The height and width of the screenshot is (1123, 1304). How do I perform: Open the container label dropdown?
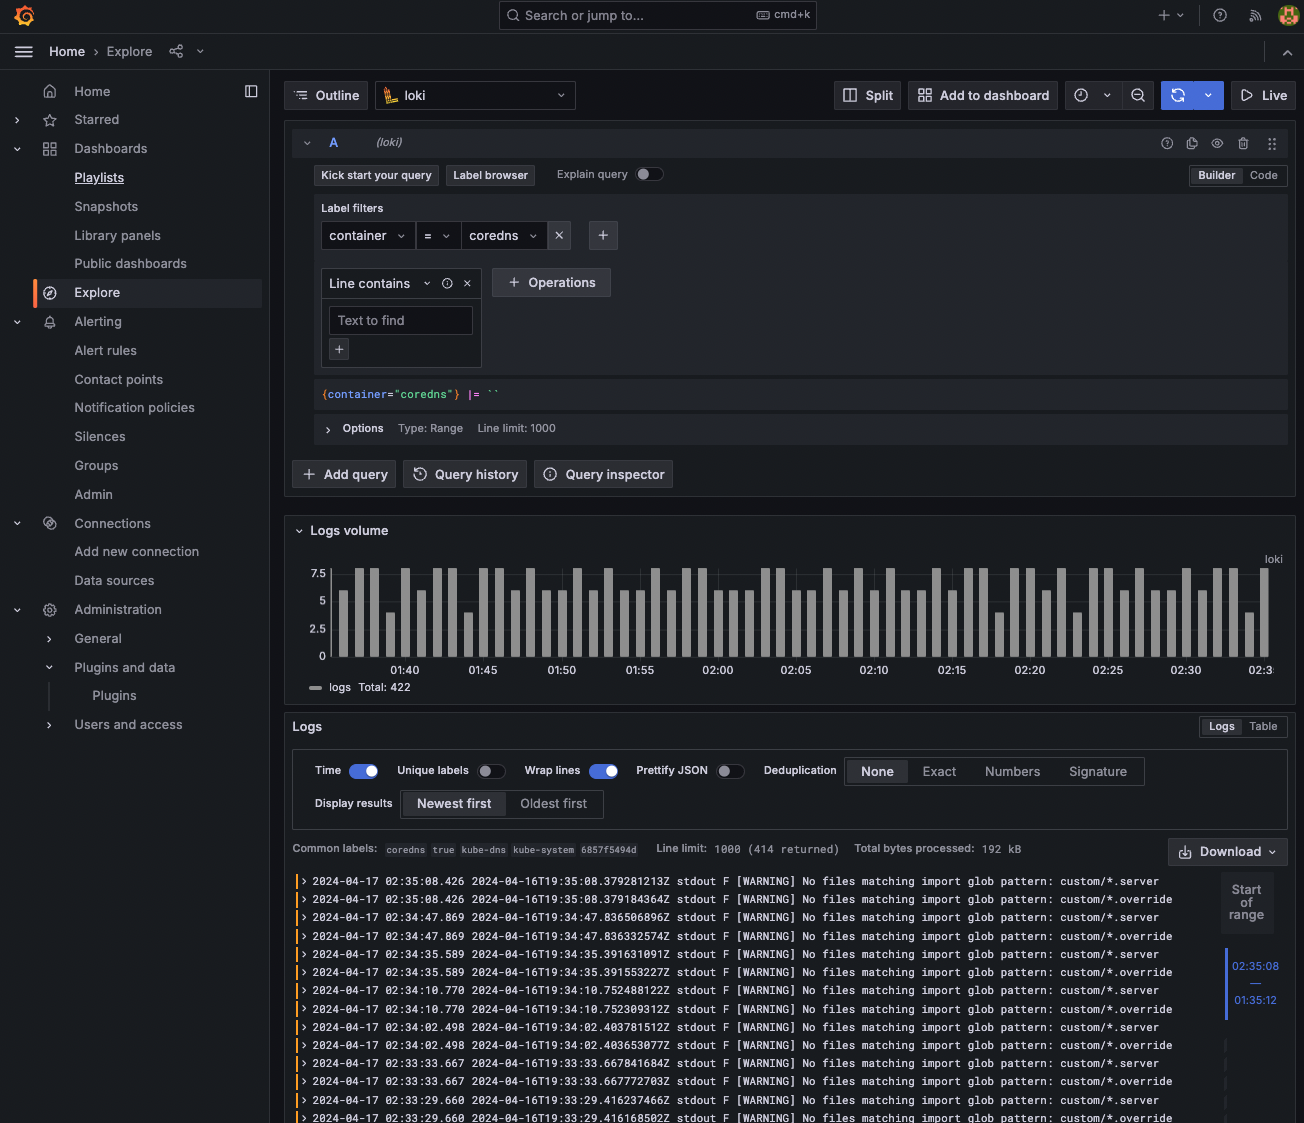point(367,236)
